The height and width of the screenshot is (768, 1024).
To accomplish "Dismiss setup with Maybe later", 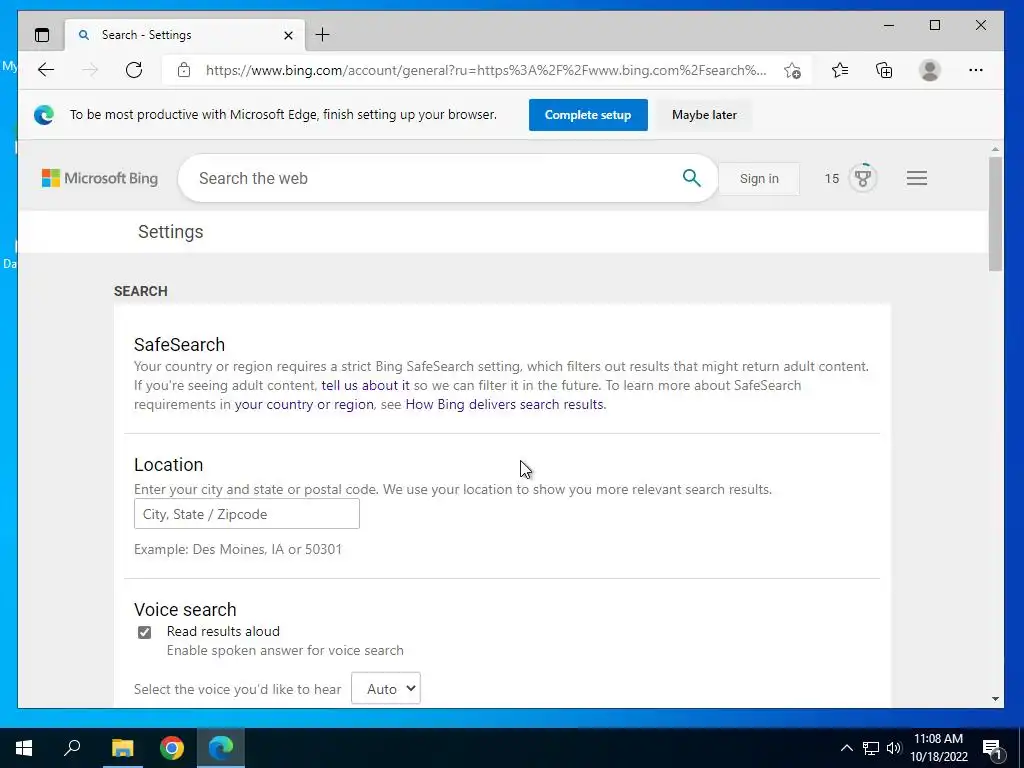I will [x=704, y=115].
